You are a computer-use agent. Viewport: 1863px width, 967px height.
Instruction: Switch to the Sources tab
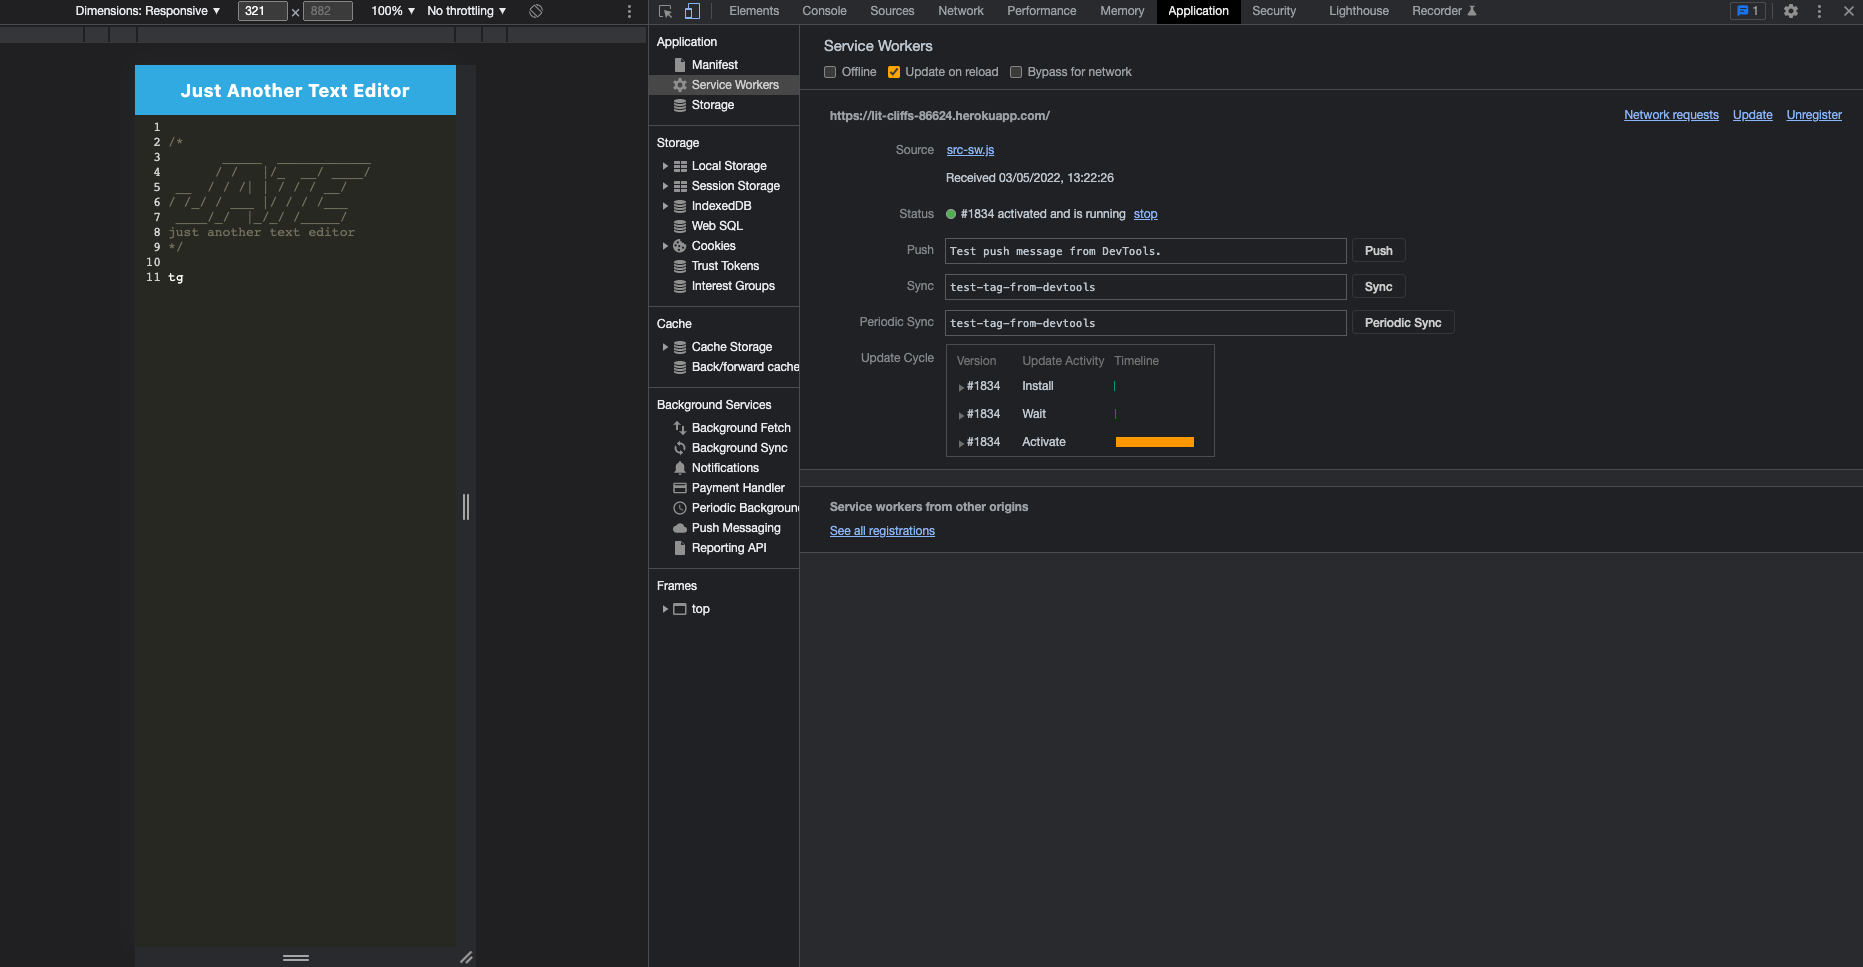point(892,11)
